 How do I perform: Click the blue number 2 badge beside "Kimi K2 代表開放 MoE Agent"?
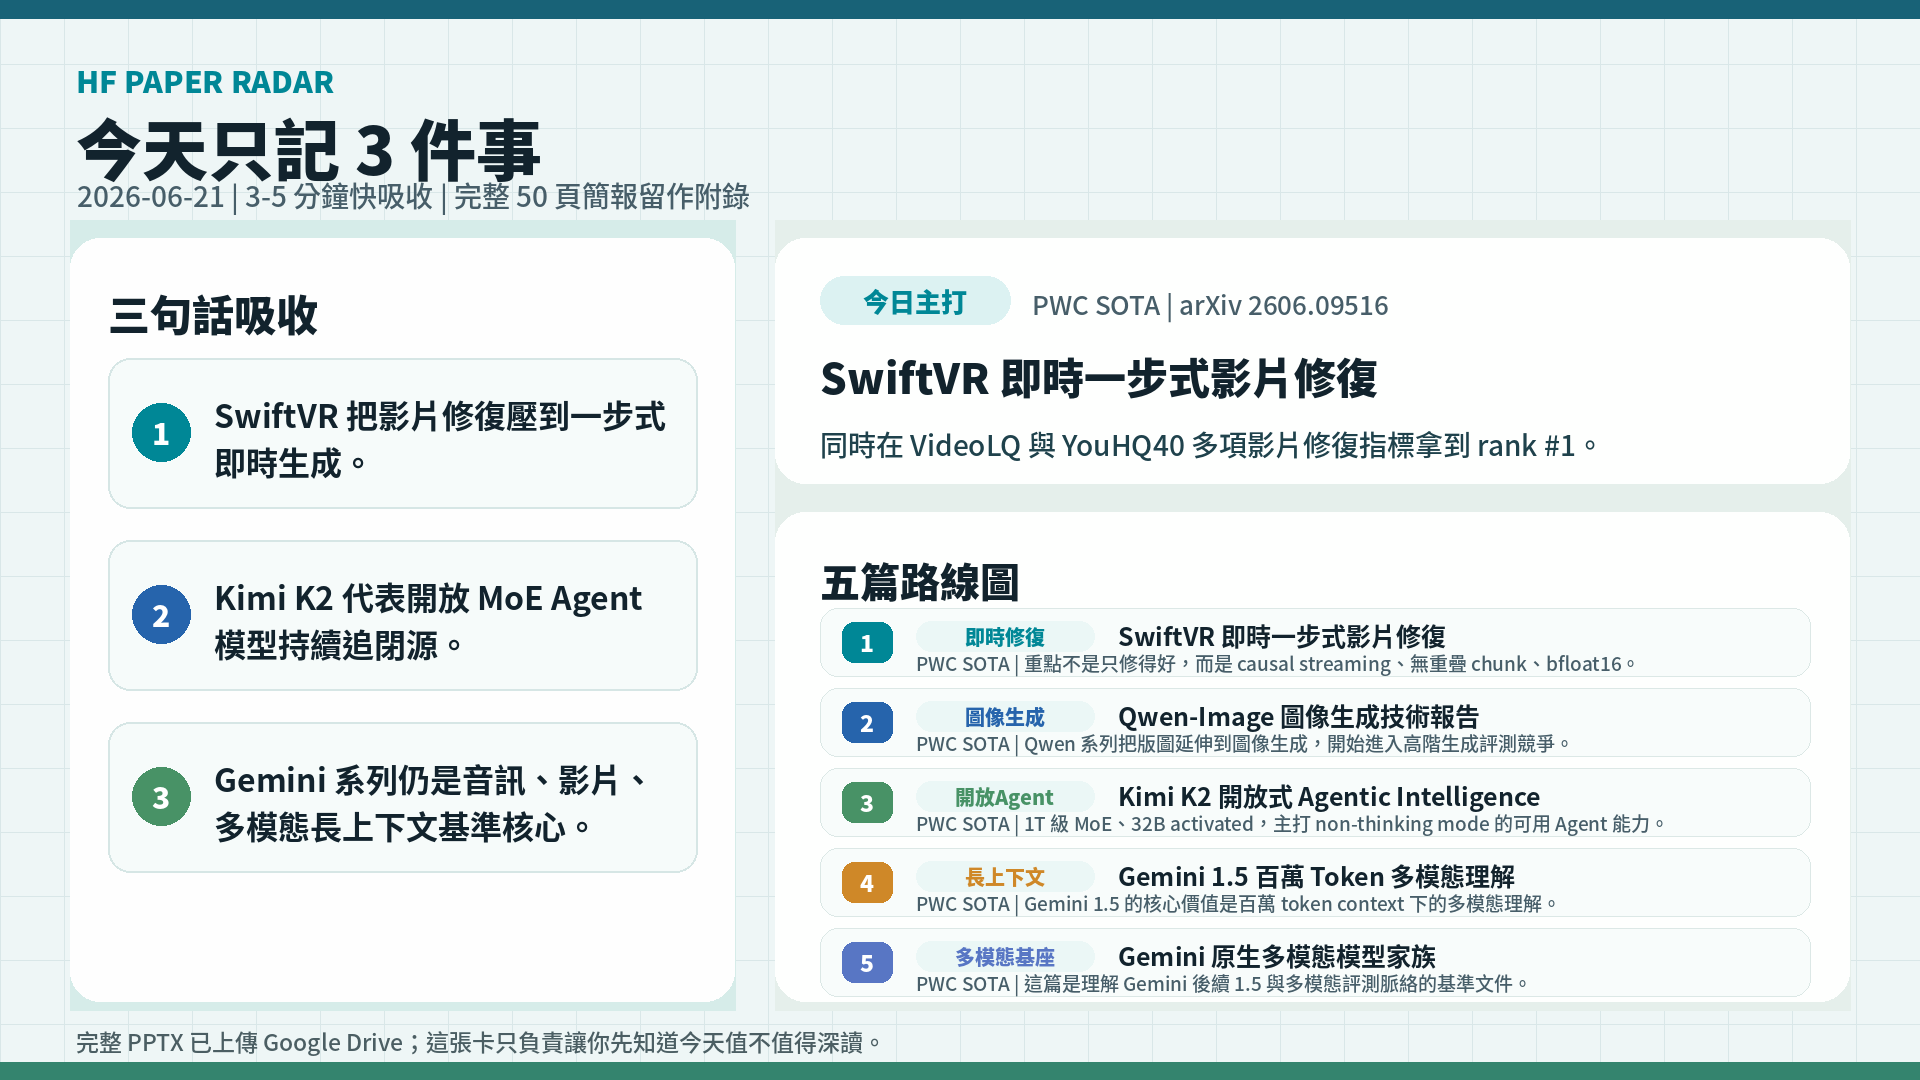[x=161, y=615]
